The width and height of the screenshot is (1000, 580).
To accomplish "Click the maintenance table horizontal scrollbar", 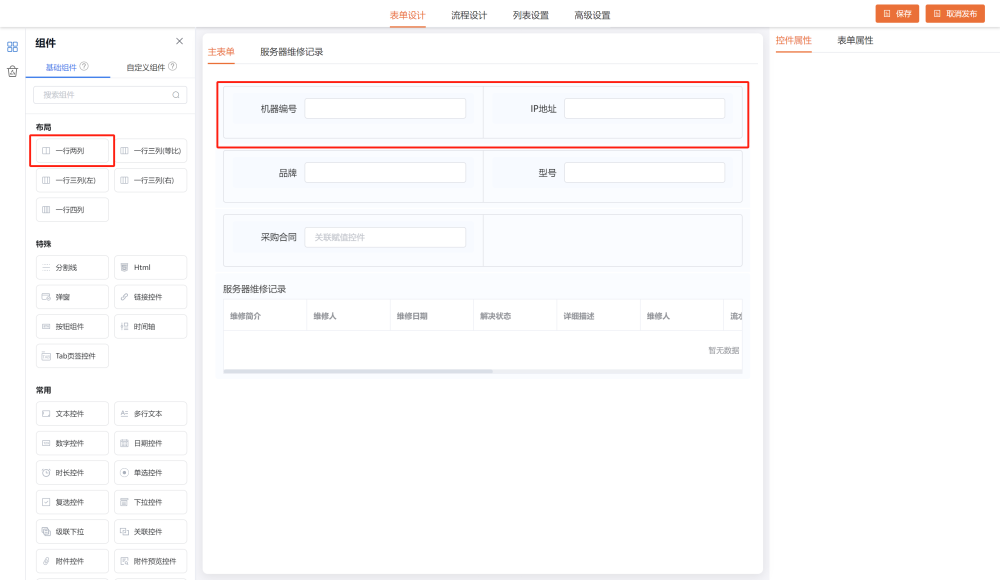I will (x=358, y=371).
